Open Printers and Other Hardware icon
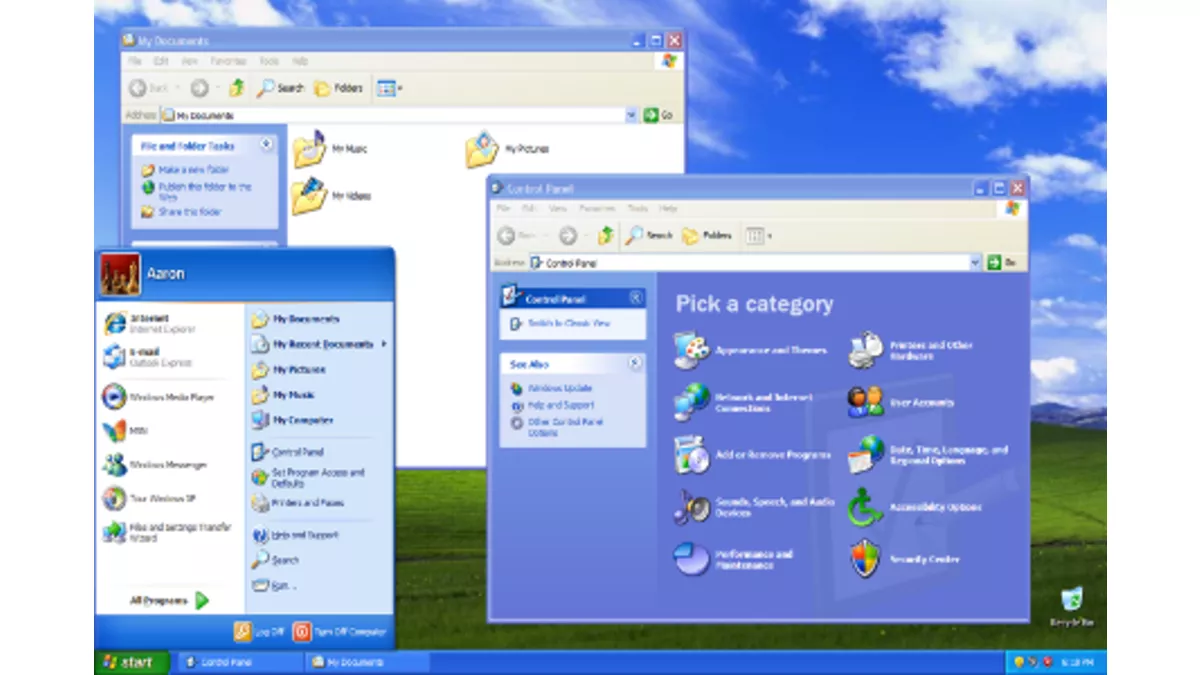This screenshot has width=1200, height=675. click(x=866, y=350)
